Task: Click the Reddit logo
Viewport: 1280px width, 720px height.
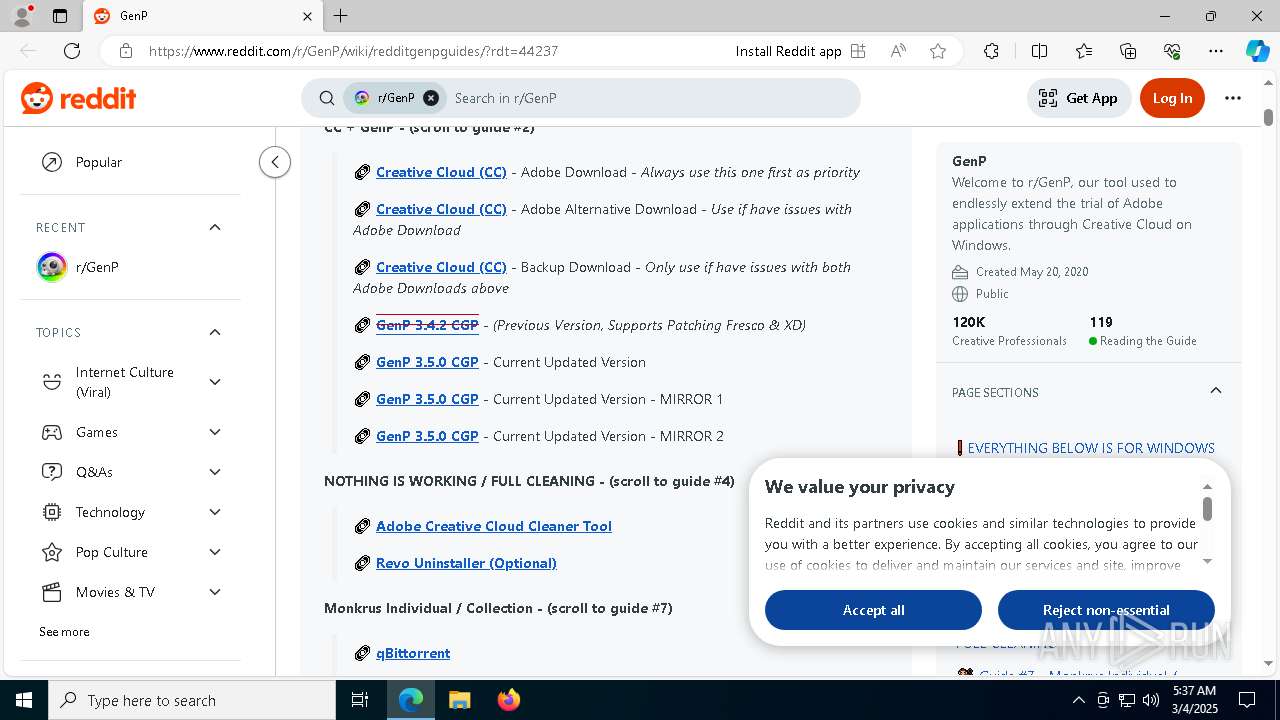Action: (x=78, y=98)
